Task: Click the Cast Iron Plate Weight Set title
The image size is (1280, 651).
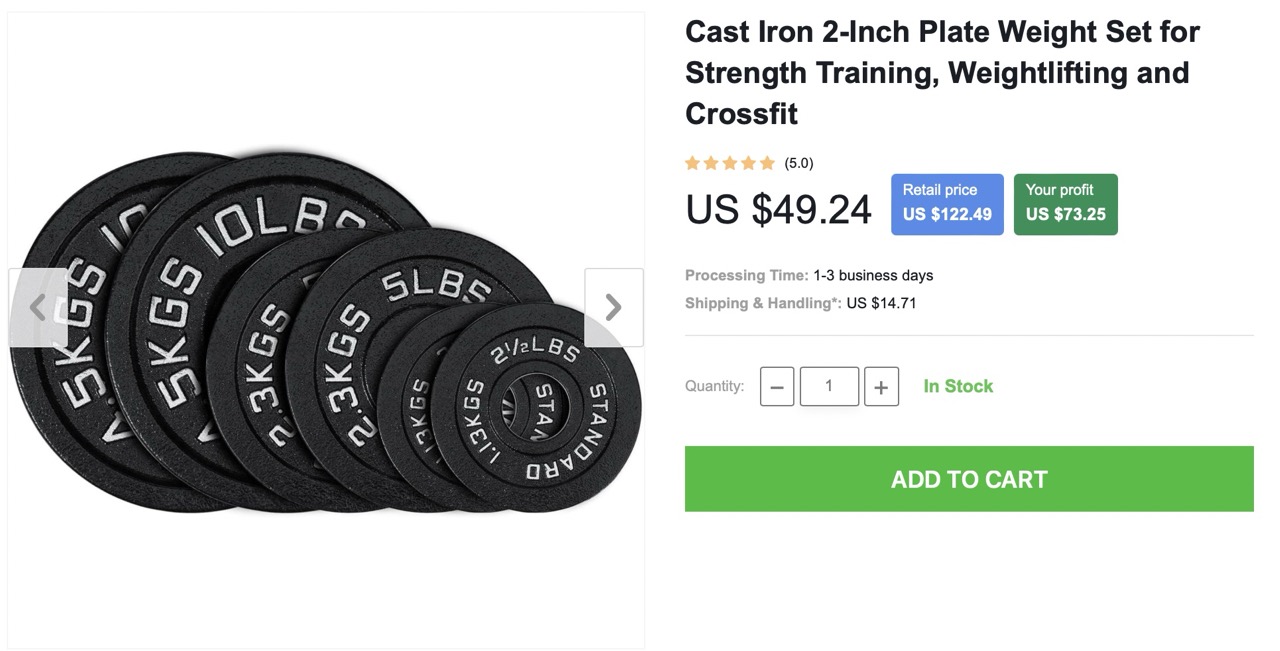Action: (x=941, y=72)
